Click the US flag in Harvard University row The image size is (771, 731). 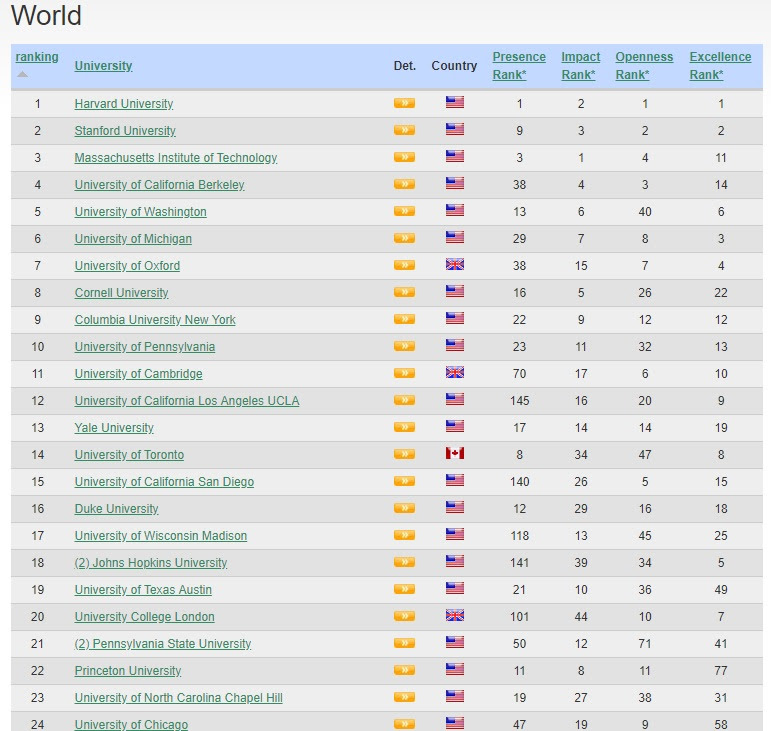(455, 102)
